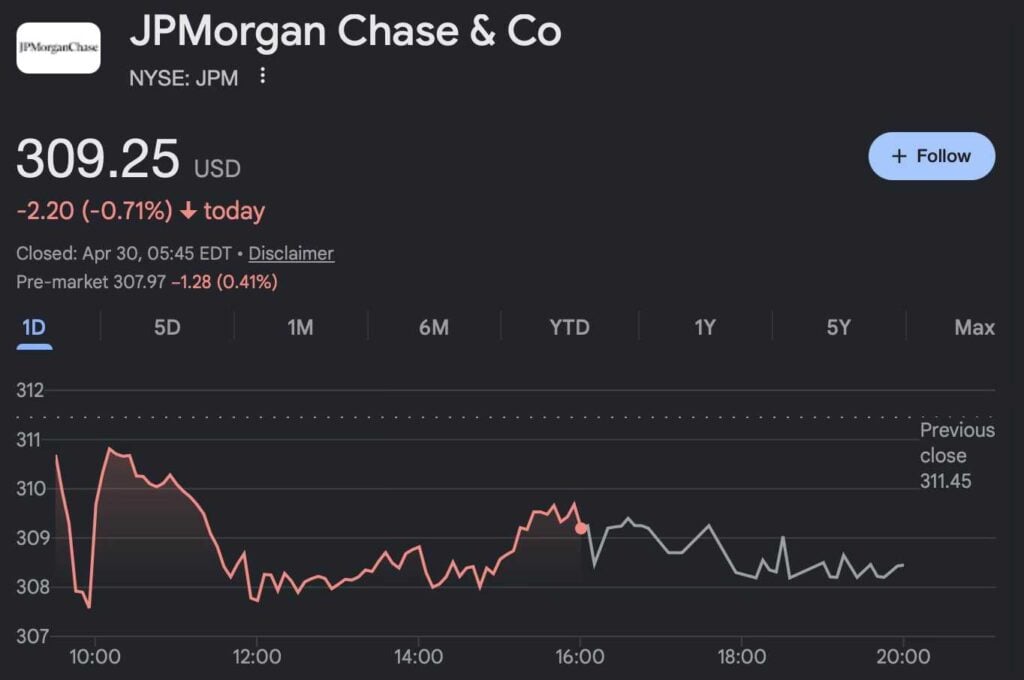
Task: Click the down arrow beside today
Action: point(188,212)
